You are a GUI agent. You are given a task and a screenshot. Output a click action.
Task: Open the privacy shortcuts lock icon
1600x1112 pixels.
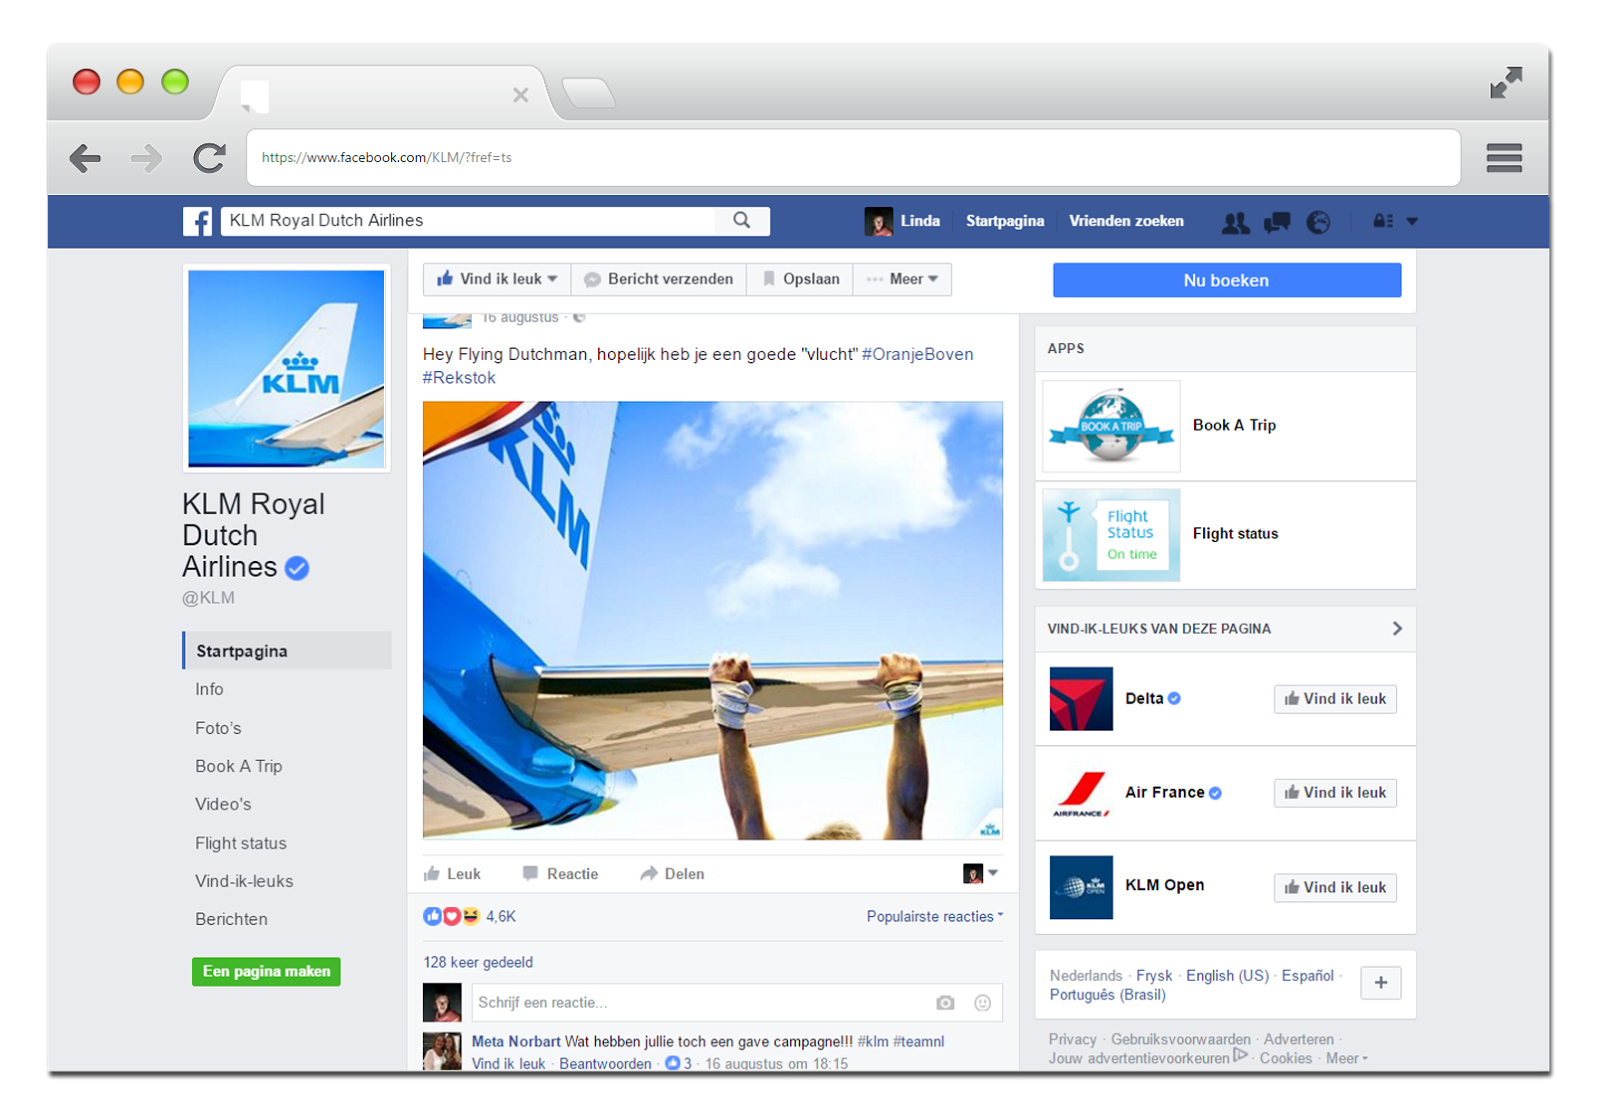click(x=1383, y=221)
